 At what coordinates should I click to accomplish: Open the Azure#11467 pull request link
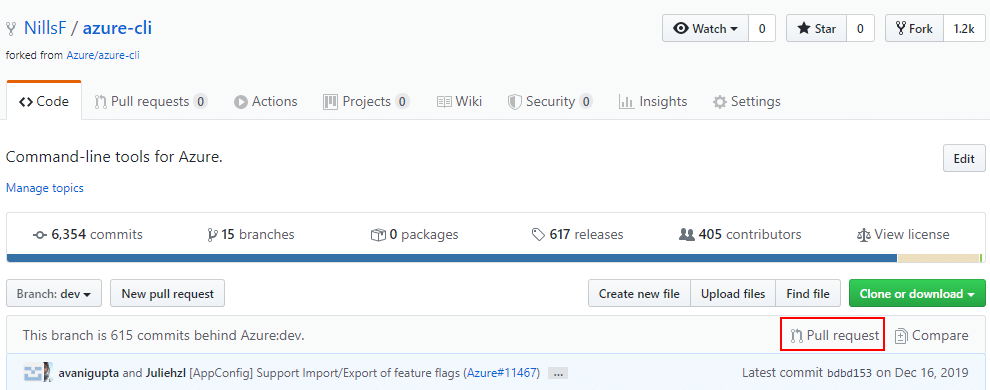tap(503, 373)
